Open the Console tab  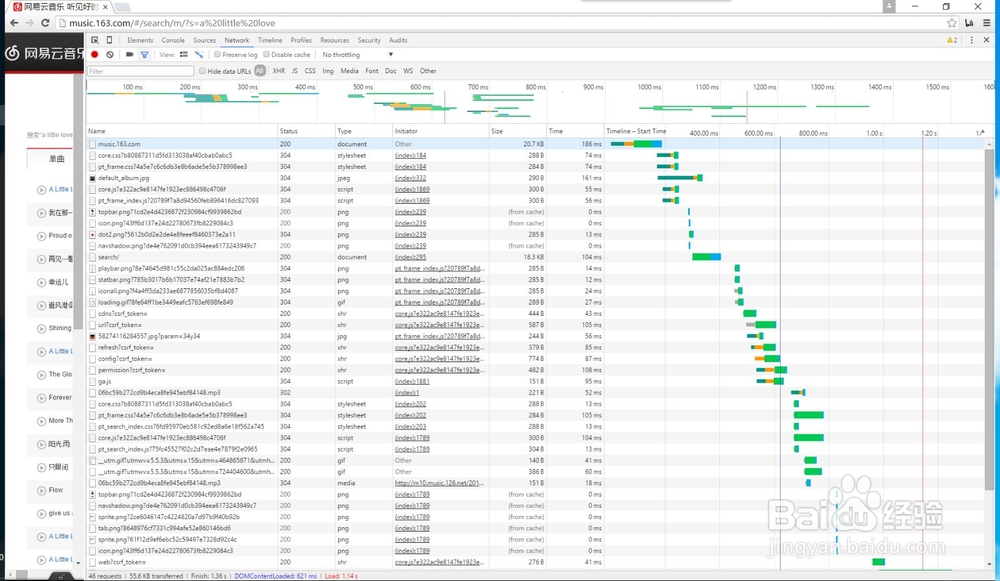click(x=173, y=40)
